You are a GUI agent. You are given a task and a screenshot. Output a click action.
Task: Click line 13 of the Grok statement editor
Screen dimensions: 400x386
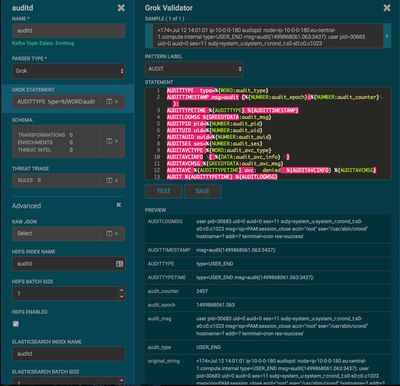click(x=222, y=177)
